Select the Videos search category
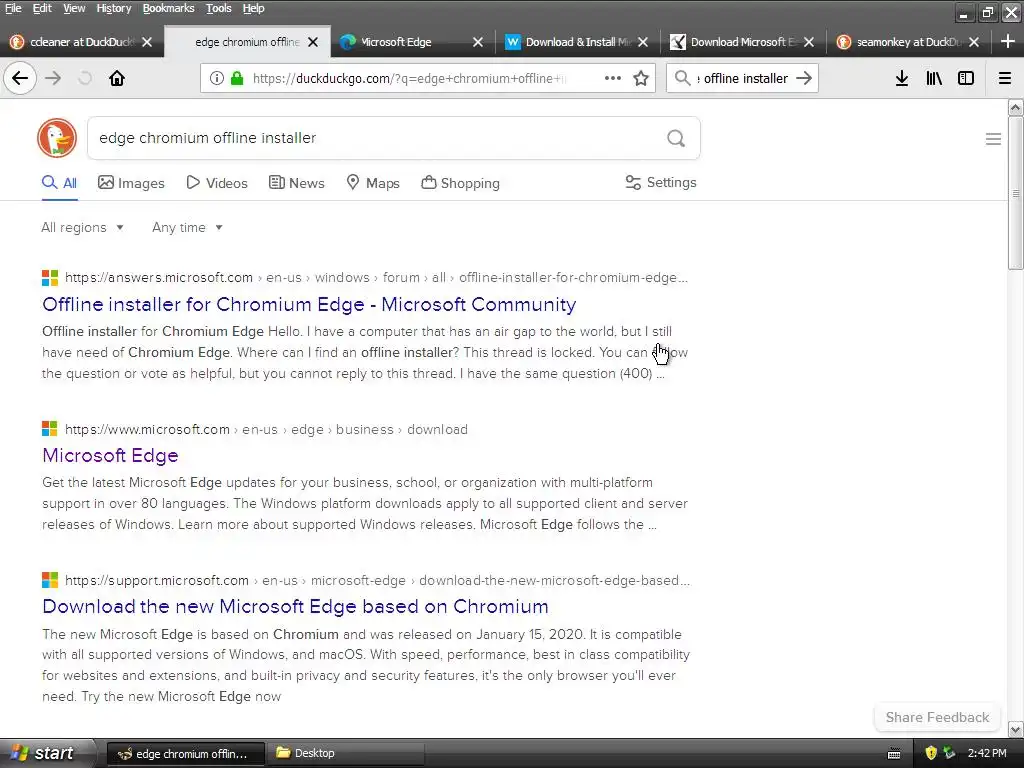The height and width of the screenshot is (768, 1024). click(x=217, y=183)
